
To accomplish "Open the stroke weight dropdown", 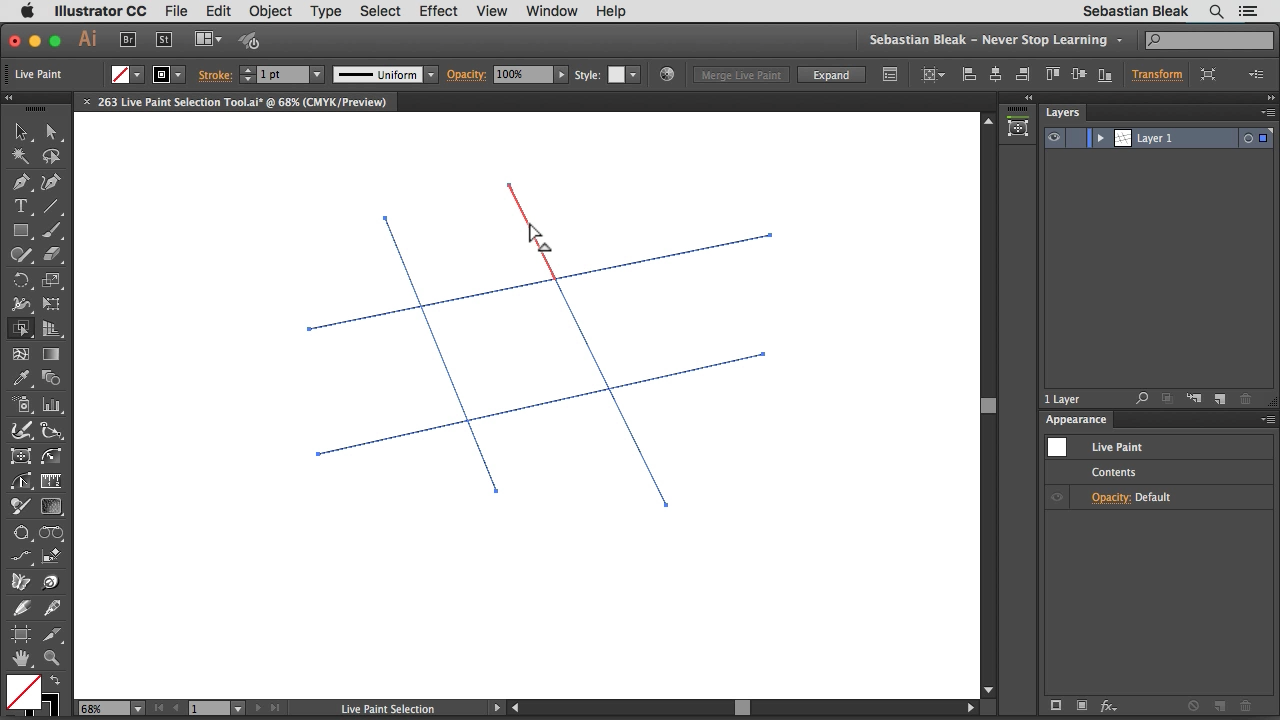I will [317, 75].
